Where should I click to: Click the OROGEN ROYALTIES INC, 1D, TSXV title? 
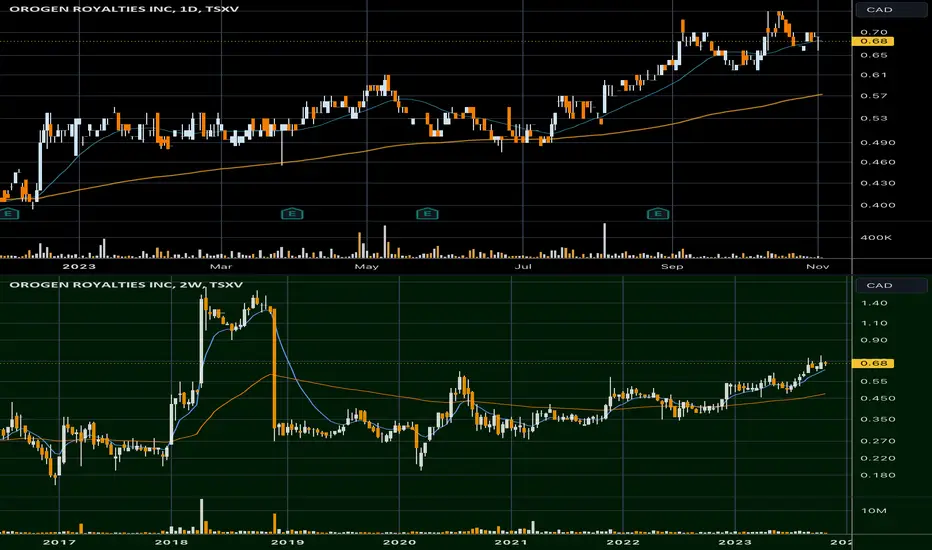coord(124,9)
